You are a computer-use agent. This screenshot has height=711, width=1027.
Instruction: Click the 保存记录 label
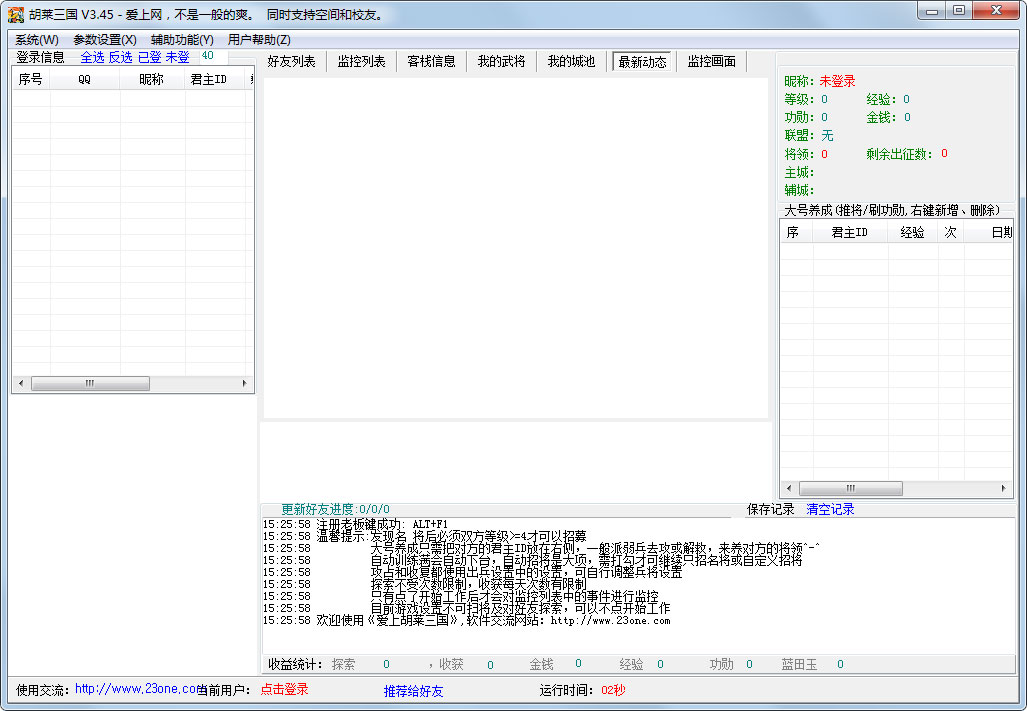[x=770, y=509]
